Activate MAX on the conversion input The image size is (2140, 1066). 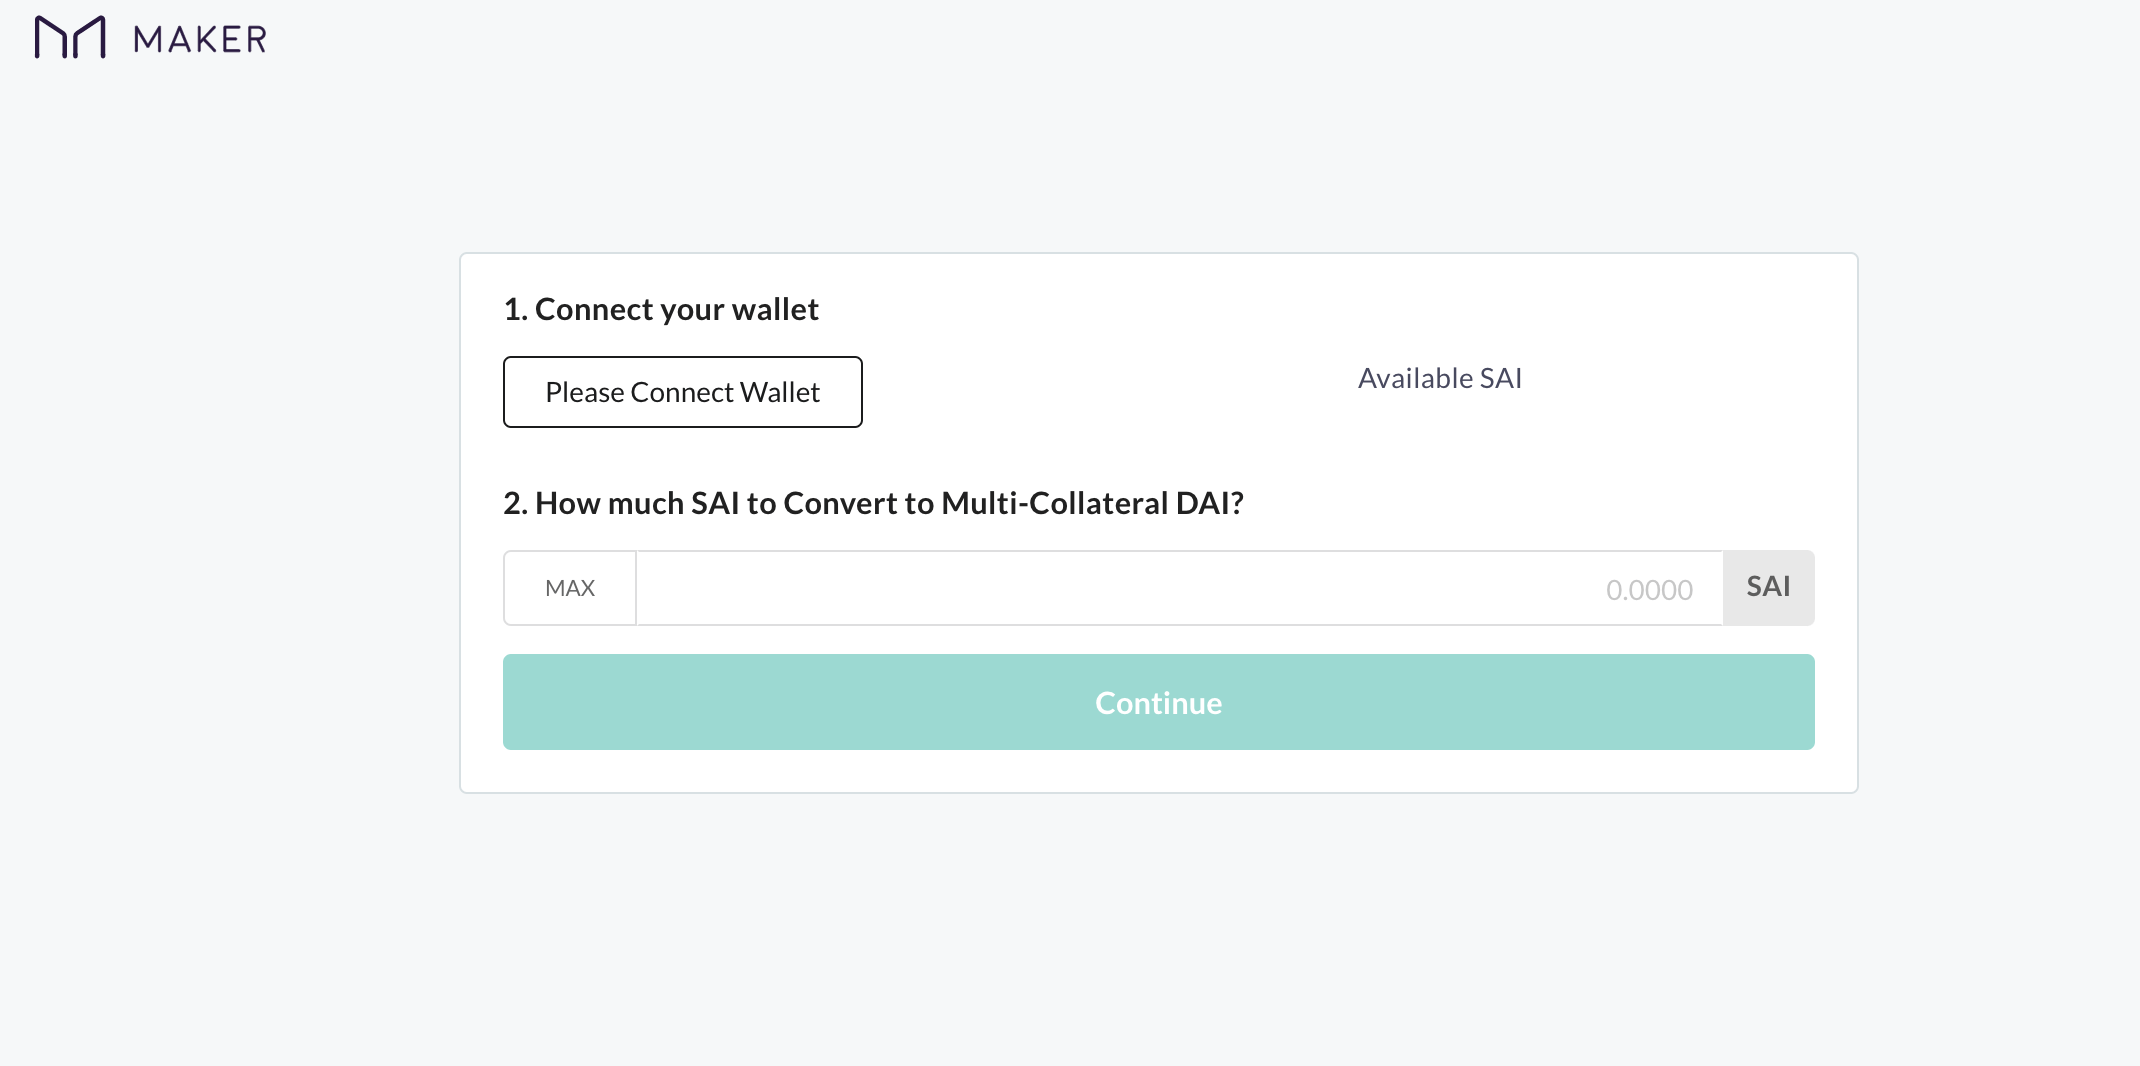coord(570,588)
